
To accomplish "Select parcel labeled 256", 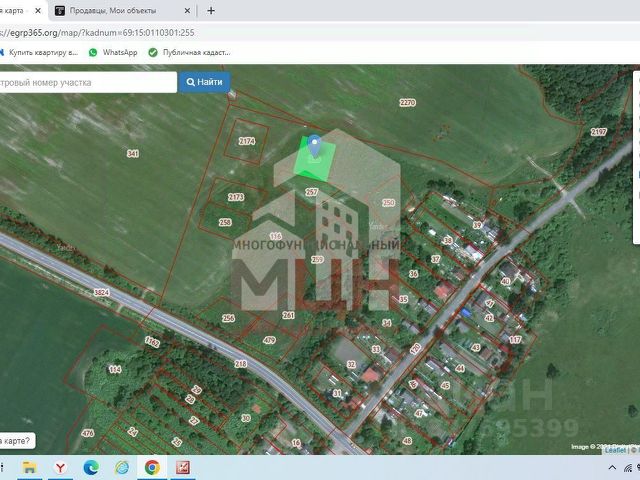I will (228, 318).
